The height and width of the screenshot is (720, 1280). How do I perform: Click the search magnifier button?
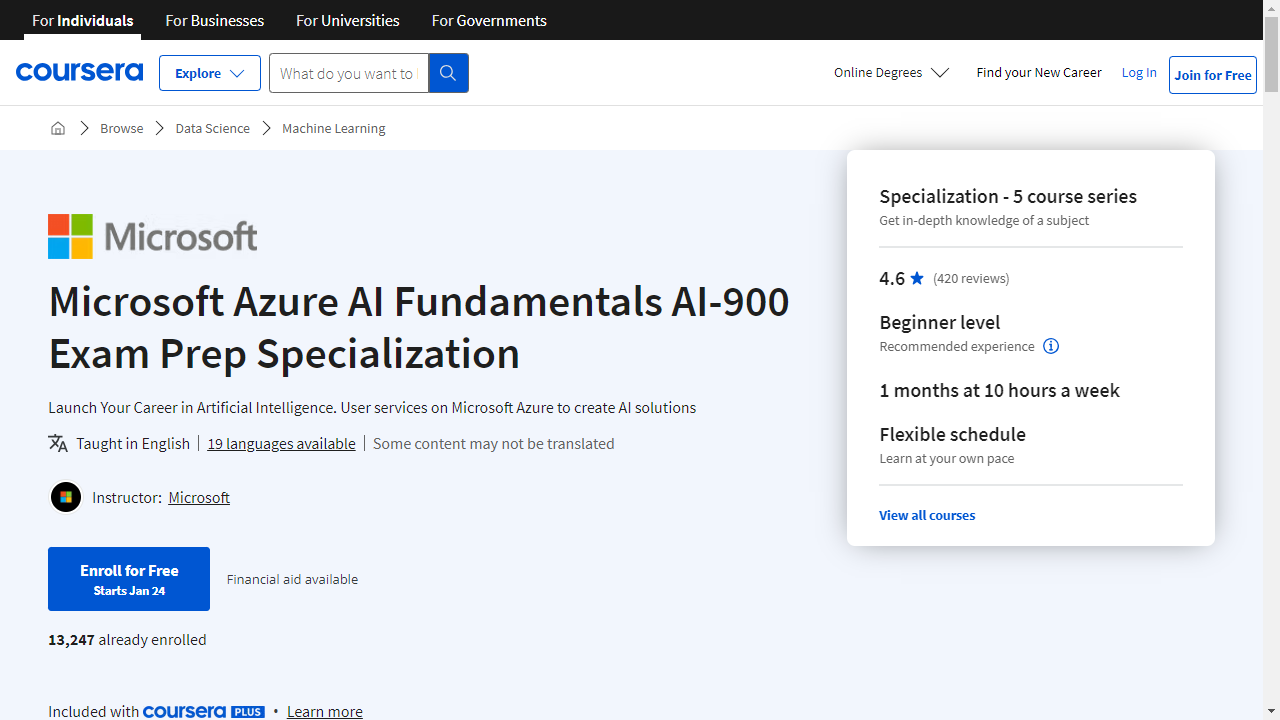[448, 73]
